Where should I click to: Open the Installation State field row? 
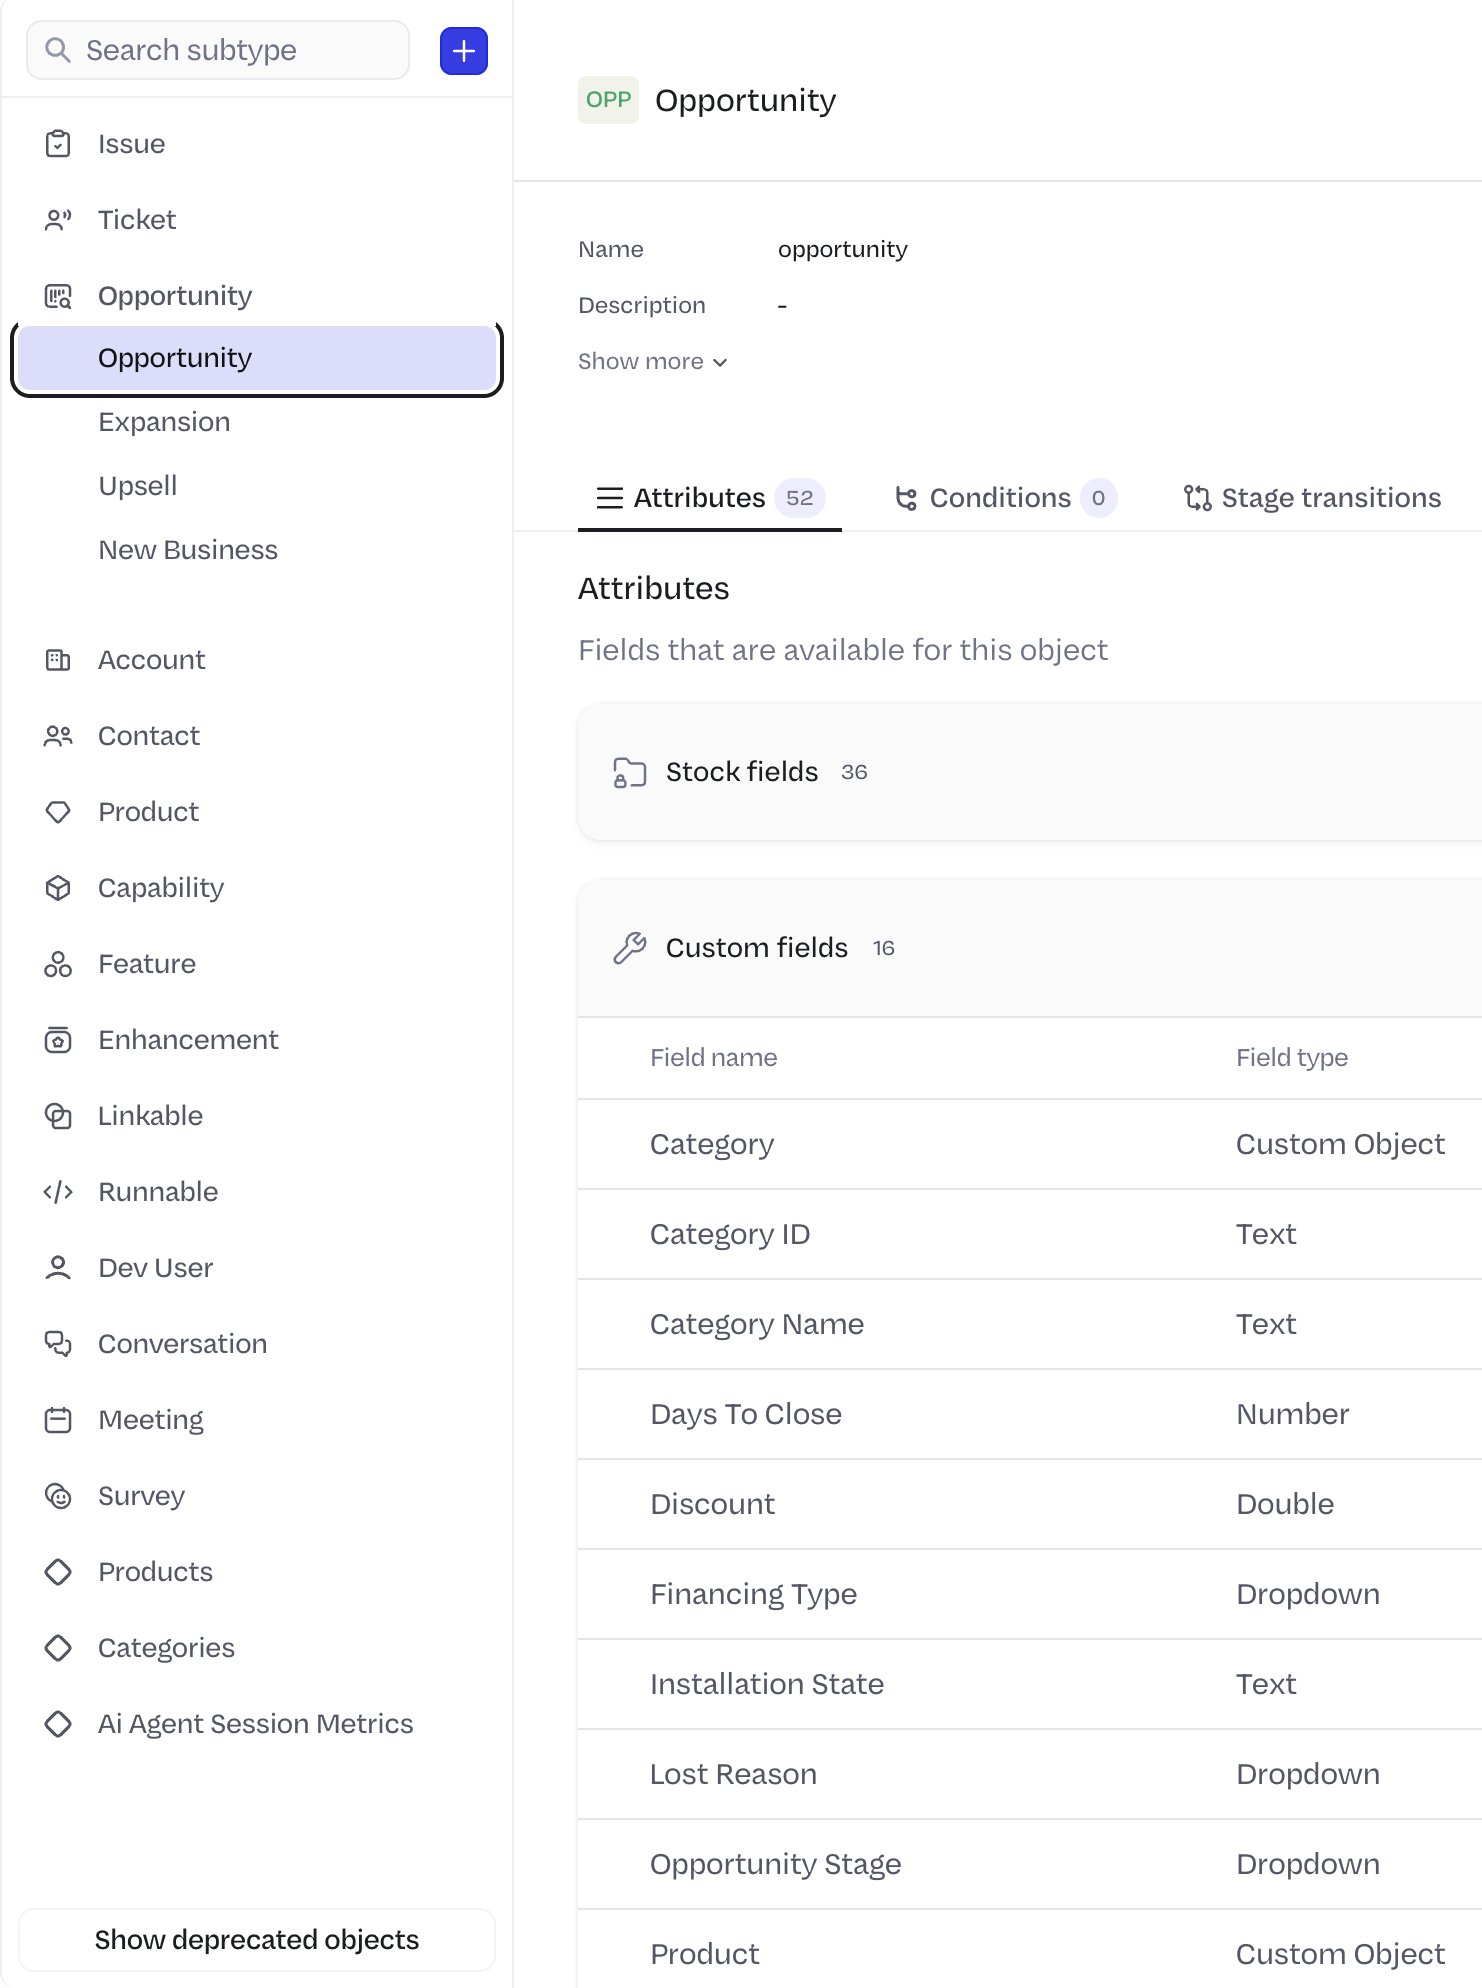[1029, 1684]
